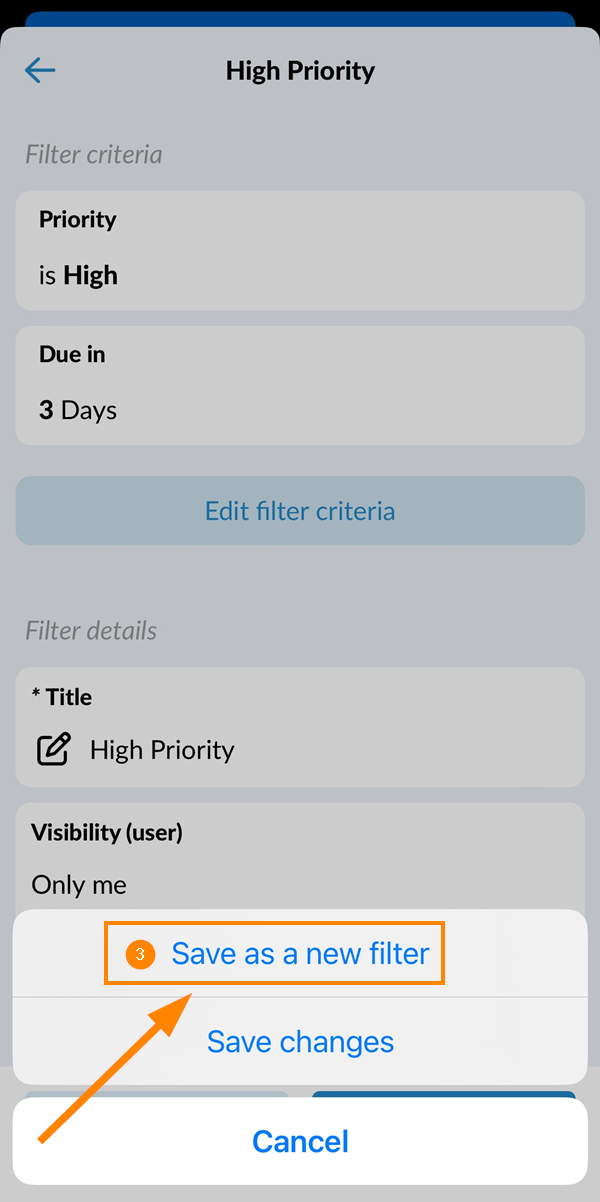Open Edit filter criteria
The image size is (600, 1202).
[x=300, y=511]
